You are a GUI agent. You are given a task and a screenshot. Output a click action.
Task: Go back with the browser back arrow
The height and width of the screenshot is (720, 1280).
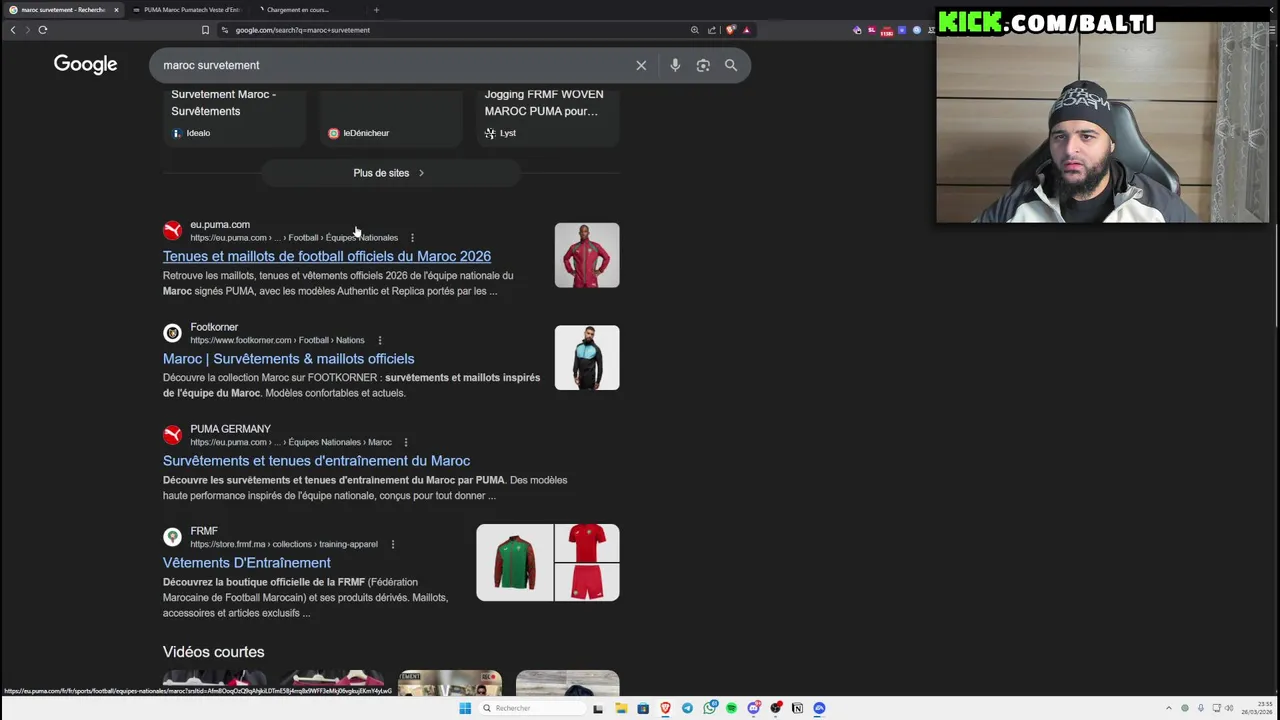click(x=13, y=30)
